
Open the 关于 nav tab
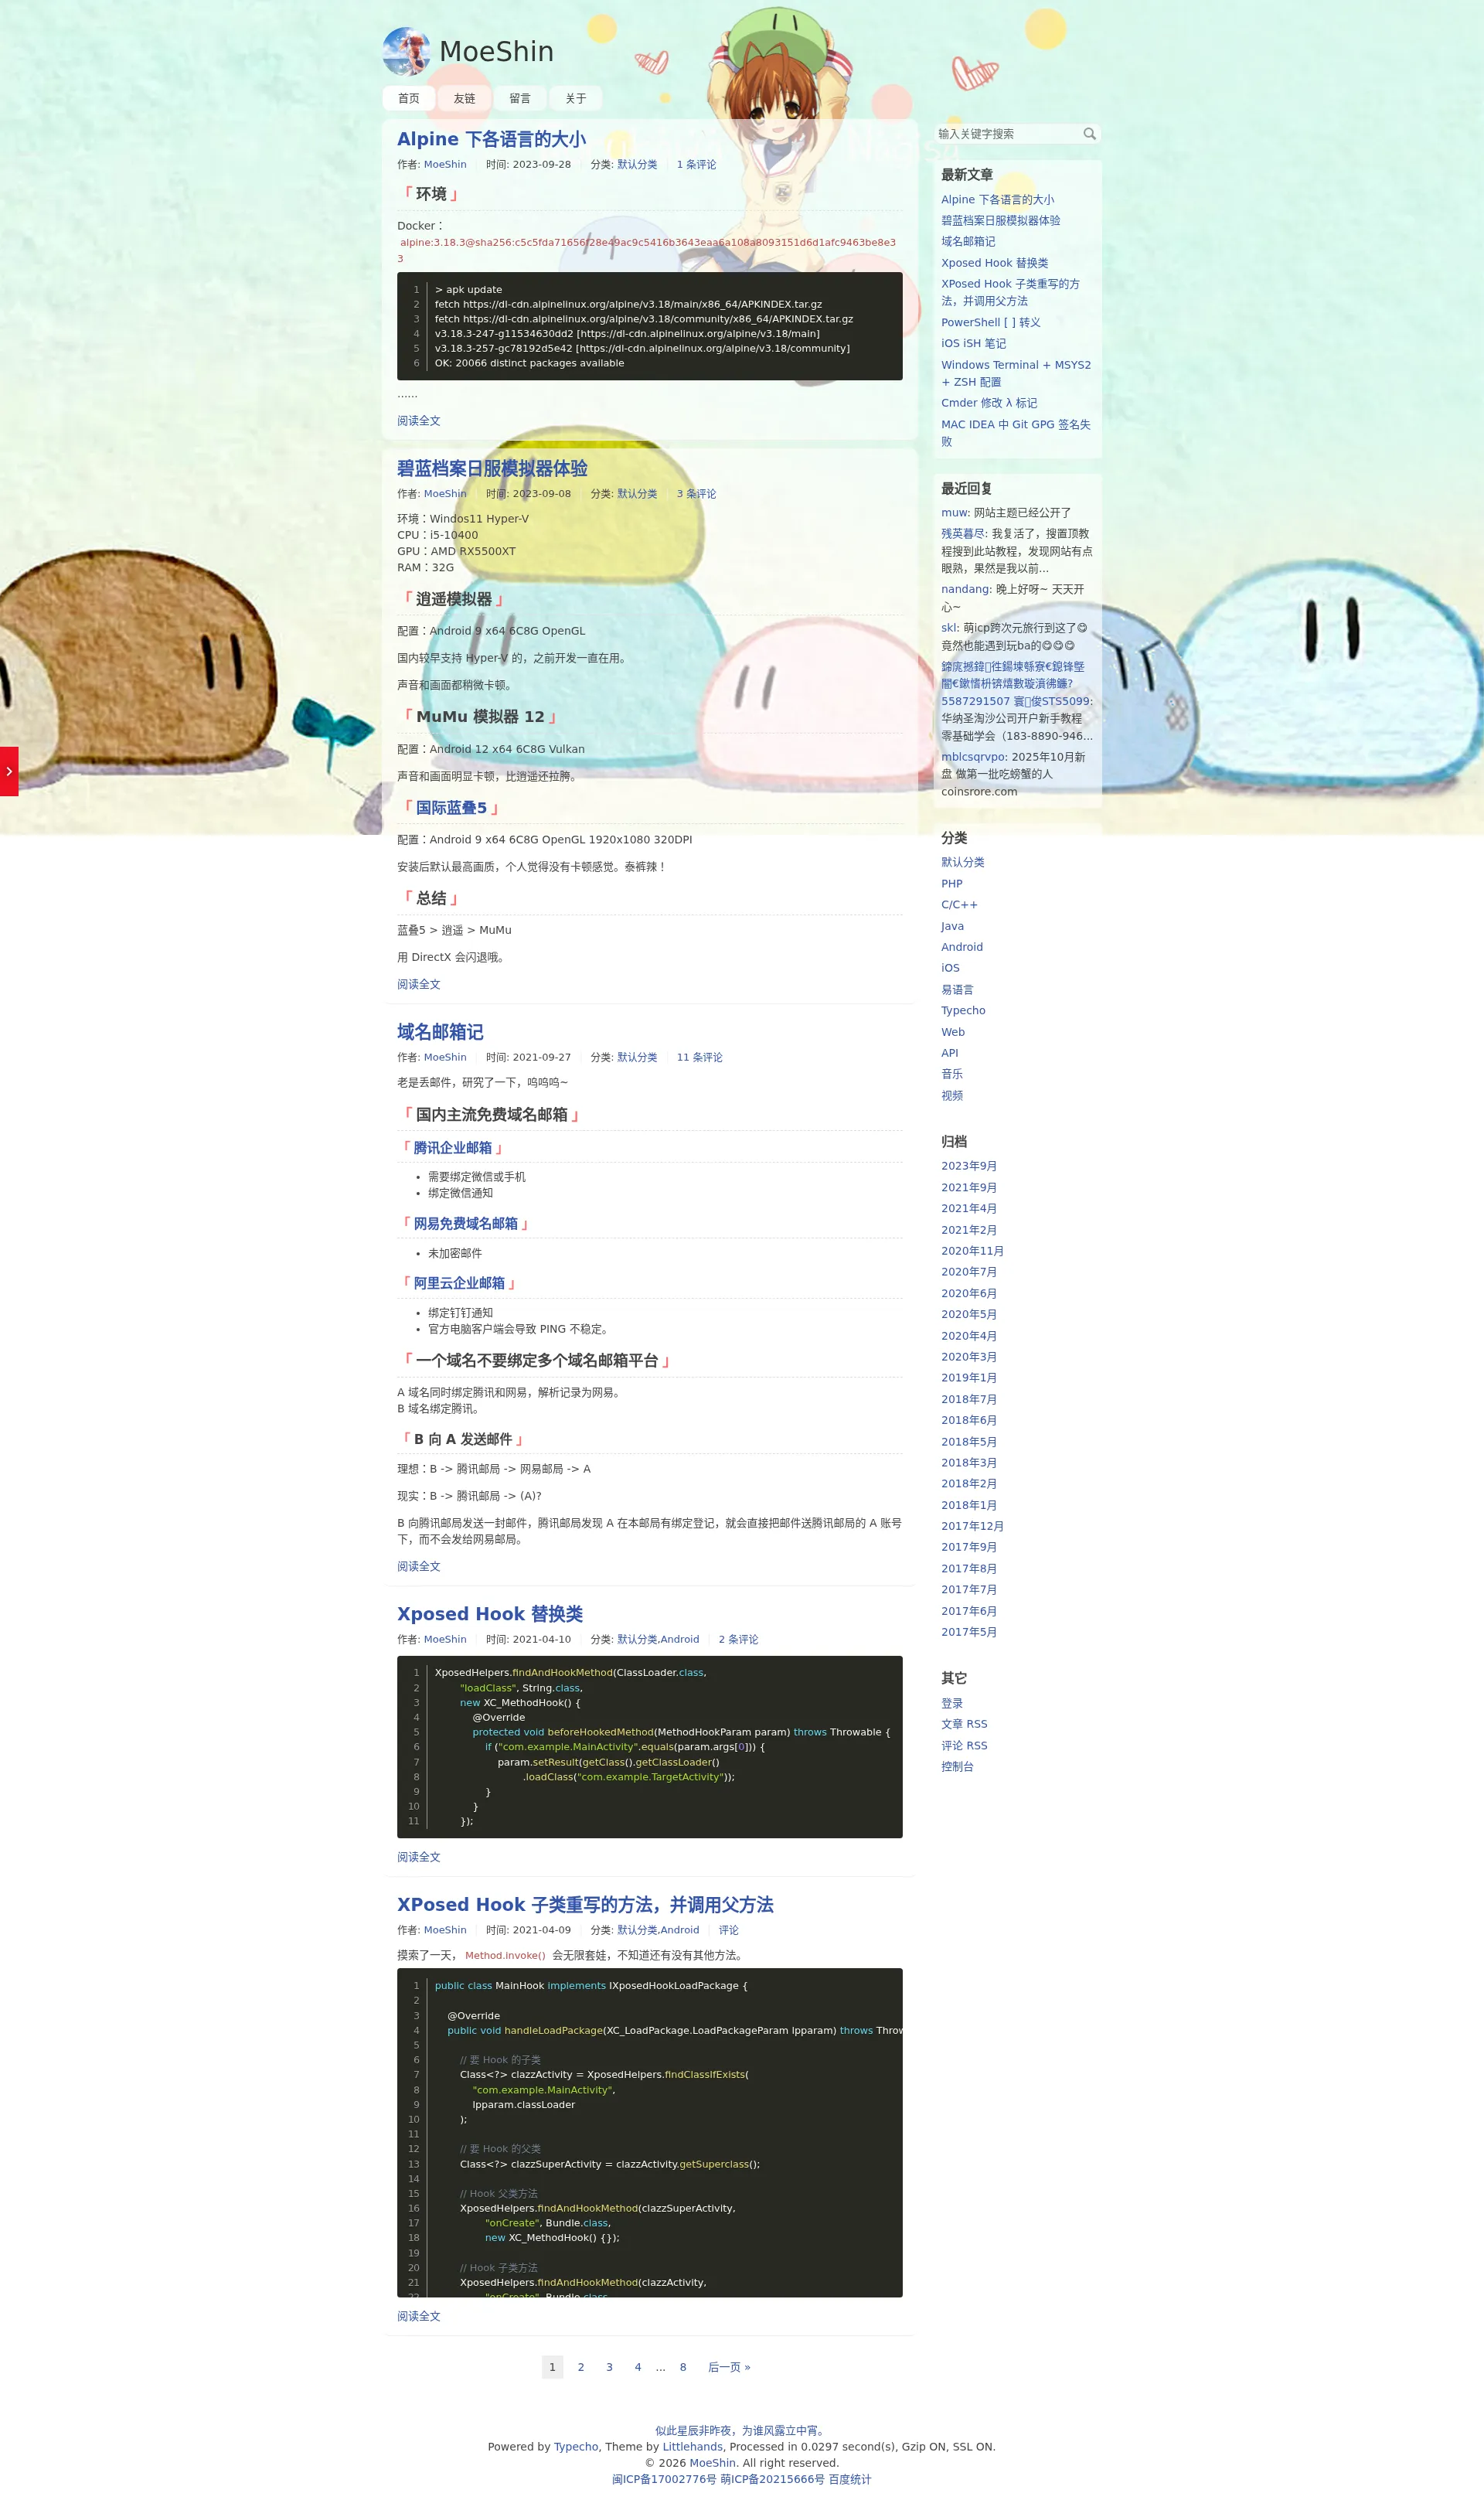click(576, 98)
